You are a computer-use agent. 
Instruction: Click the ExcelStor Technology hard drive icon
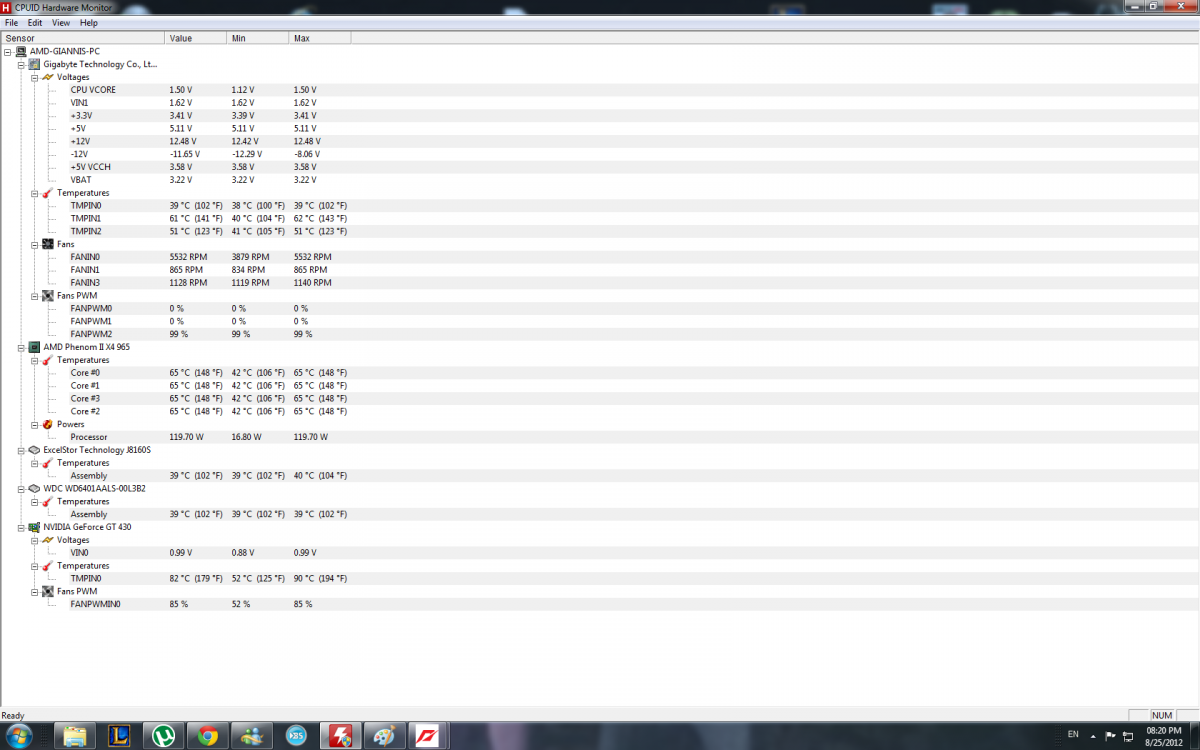pyautogui.click(x=35, y=450)
